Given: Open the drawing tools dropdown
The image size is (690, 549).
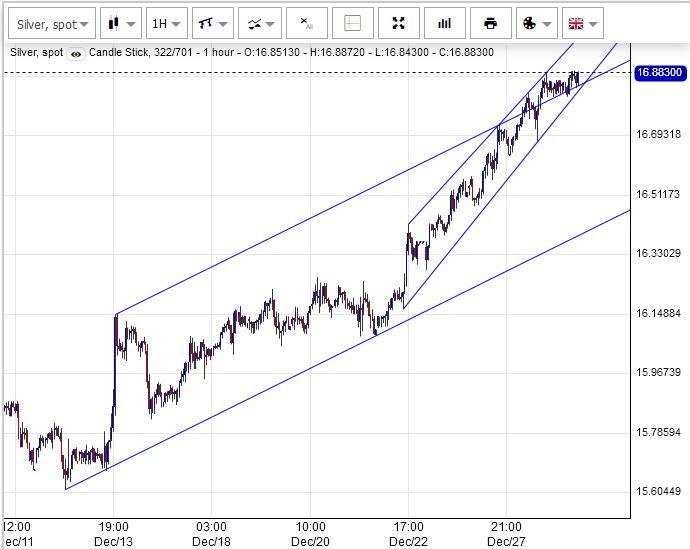Looking at the screenshot, I should (213, 23).
